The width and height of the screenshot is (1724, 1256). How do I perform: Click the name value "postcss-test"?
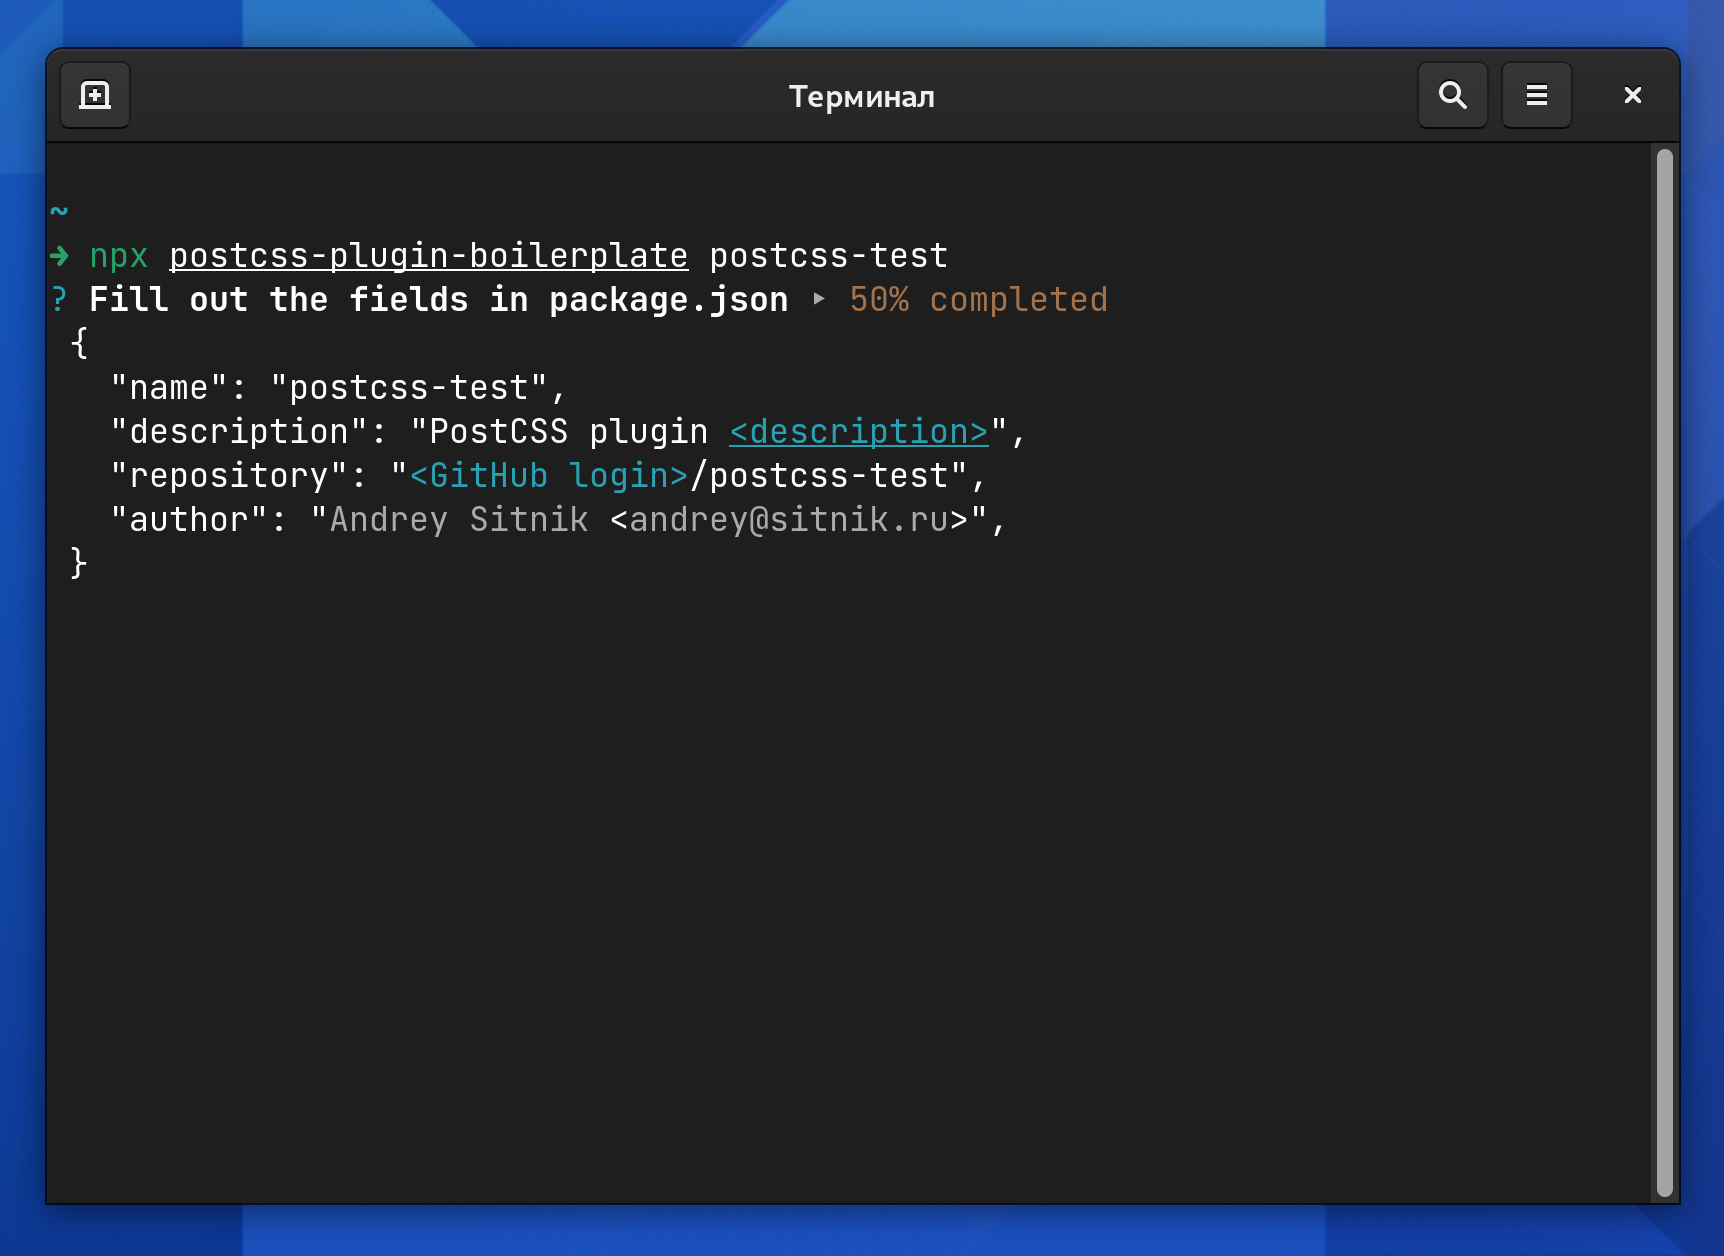click(x=409, y=388)
